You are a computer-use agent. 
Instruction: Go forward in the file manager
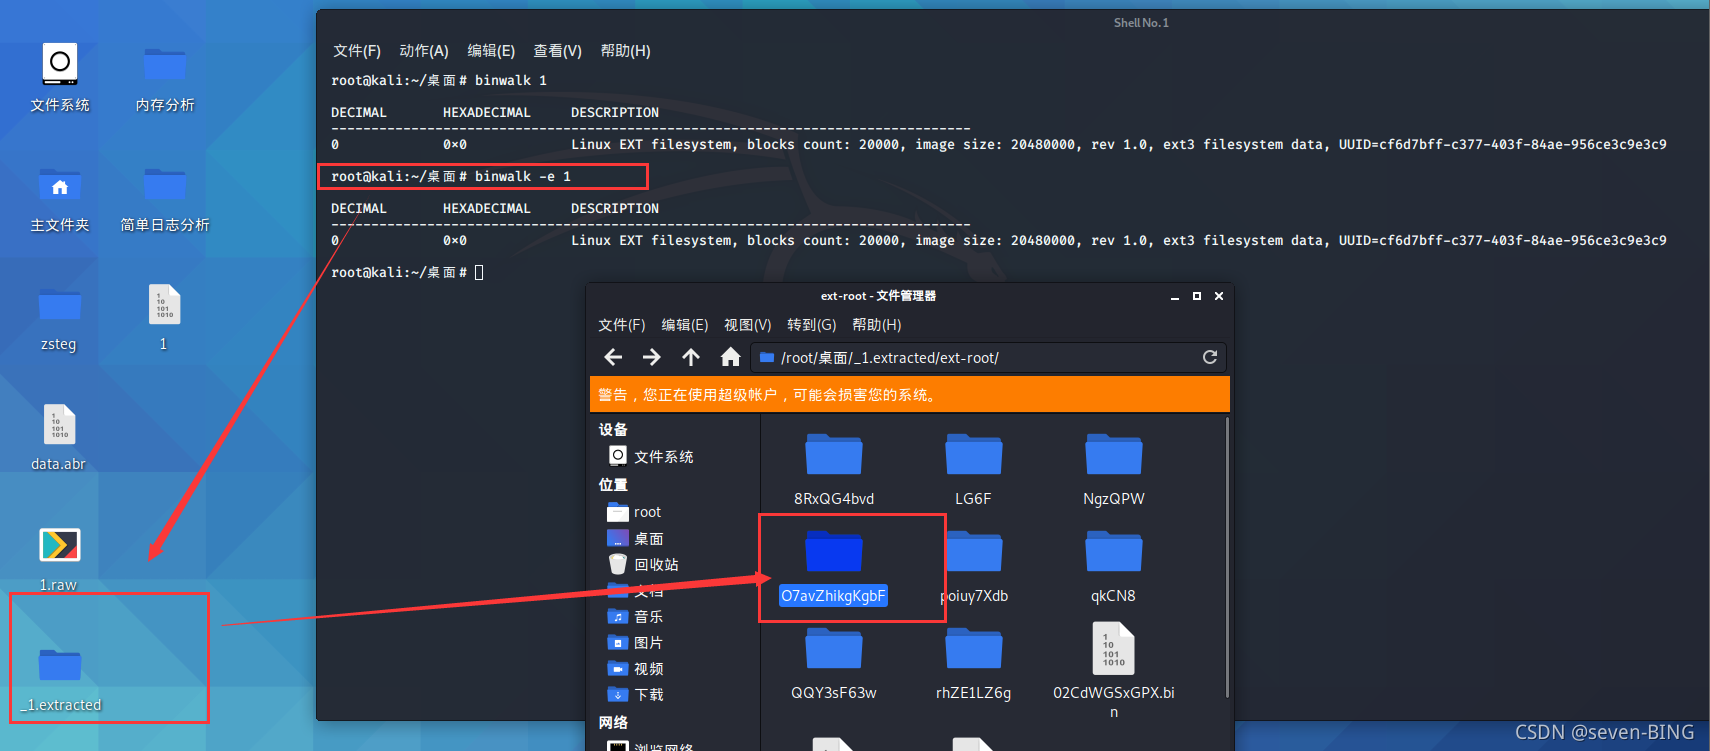(x=652, y=357)
